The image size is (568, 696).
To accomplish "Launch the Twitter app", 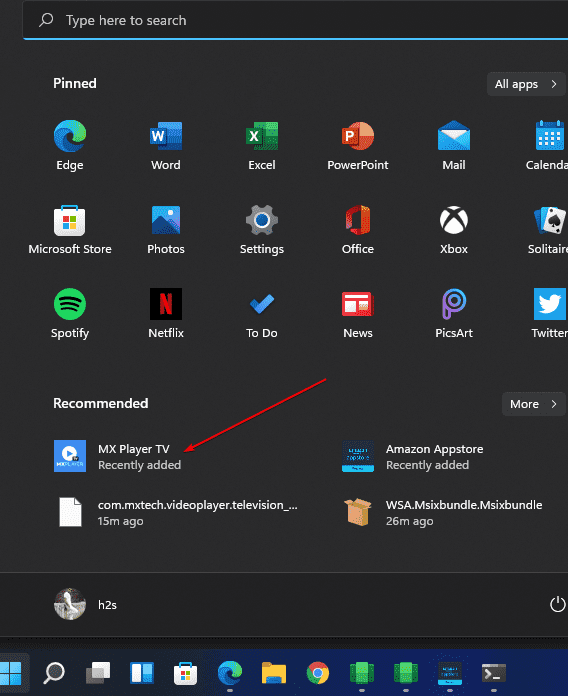I will tap(549, 313).
